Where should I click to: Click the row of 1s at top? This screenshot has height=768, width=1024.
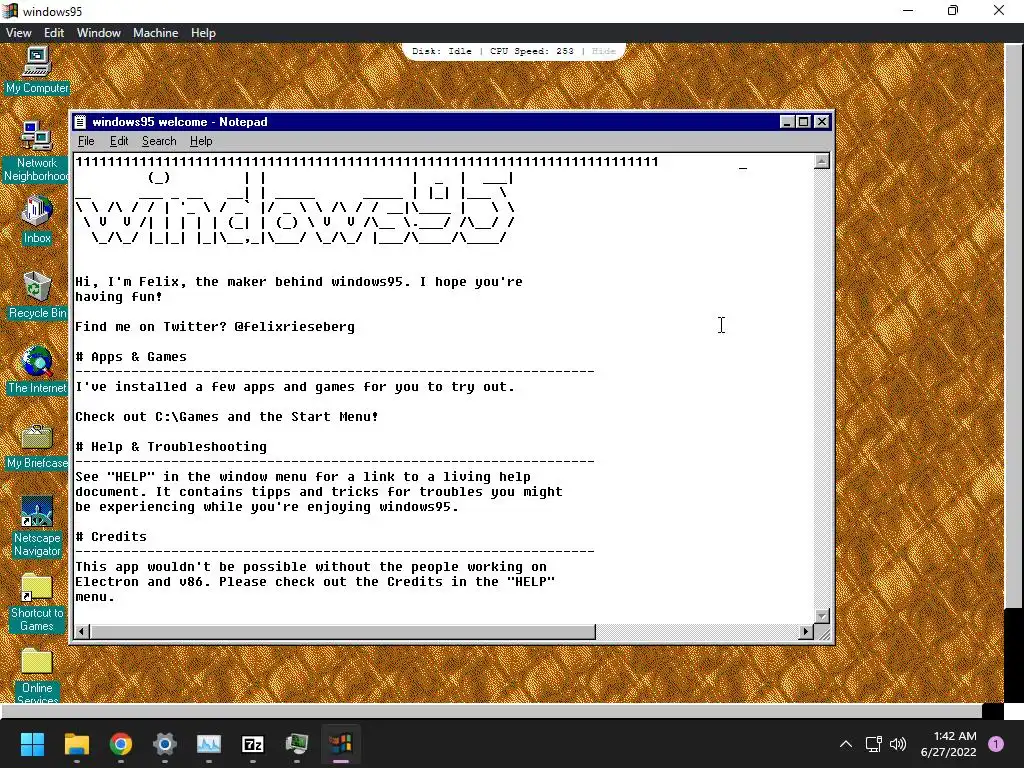tap(367, 161)
